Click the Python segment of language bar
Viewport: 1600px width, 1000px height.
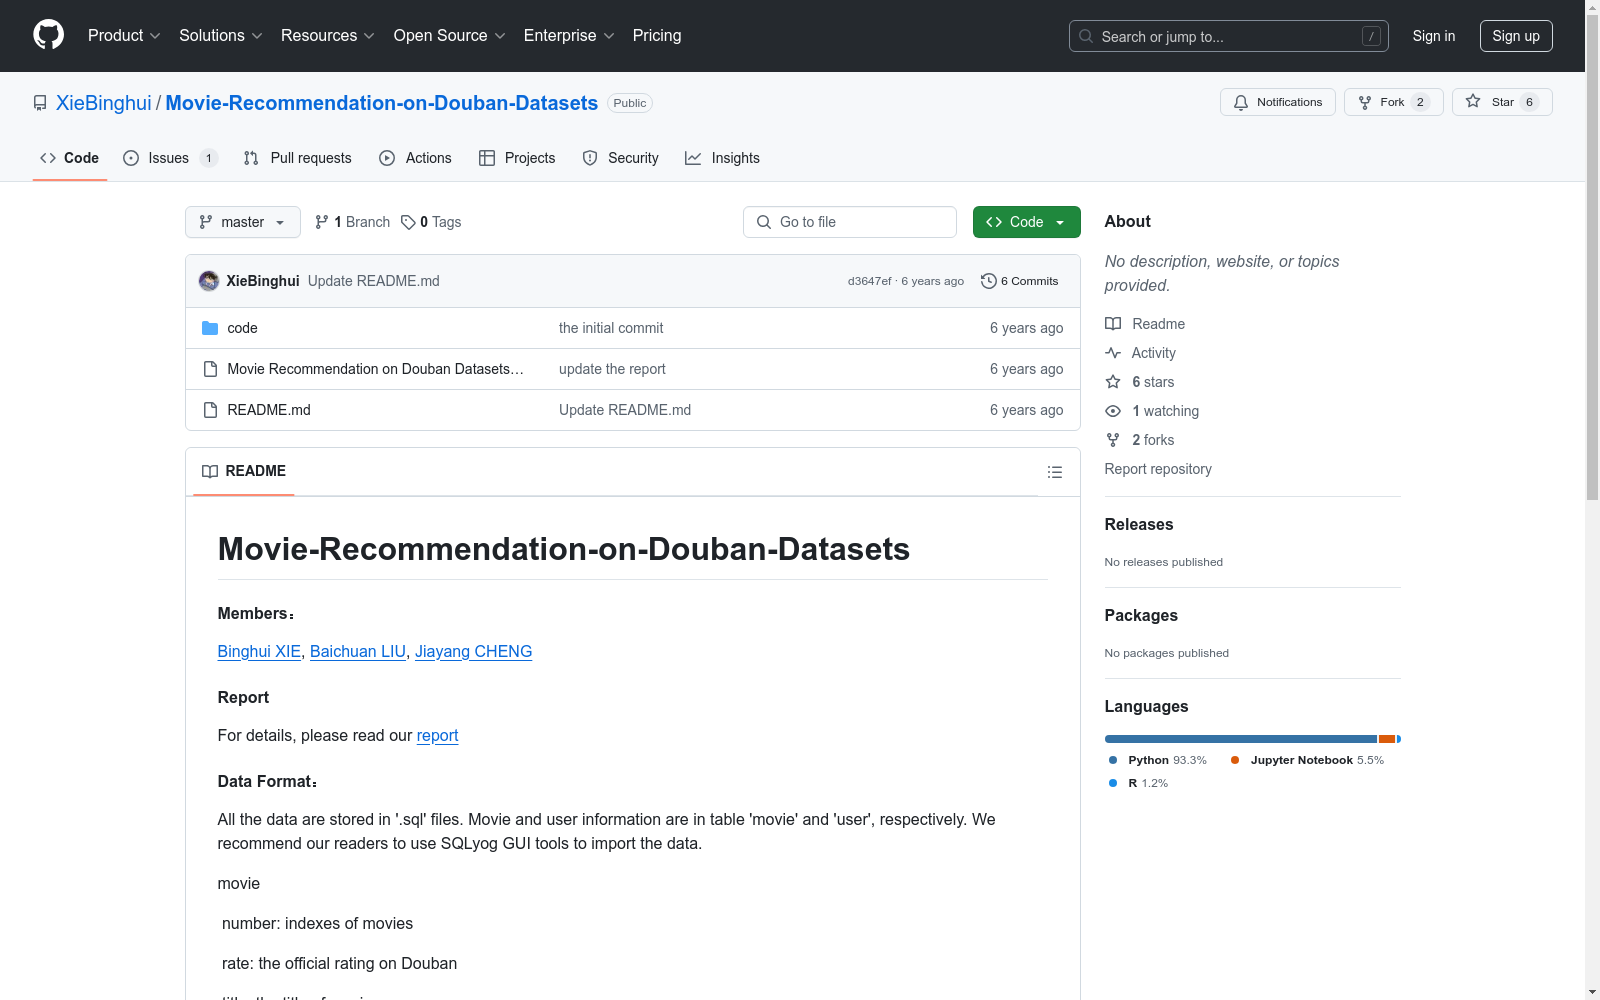pyautogui.click(x=1240, y=739)
